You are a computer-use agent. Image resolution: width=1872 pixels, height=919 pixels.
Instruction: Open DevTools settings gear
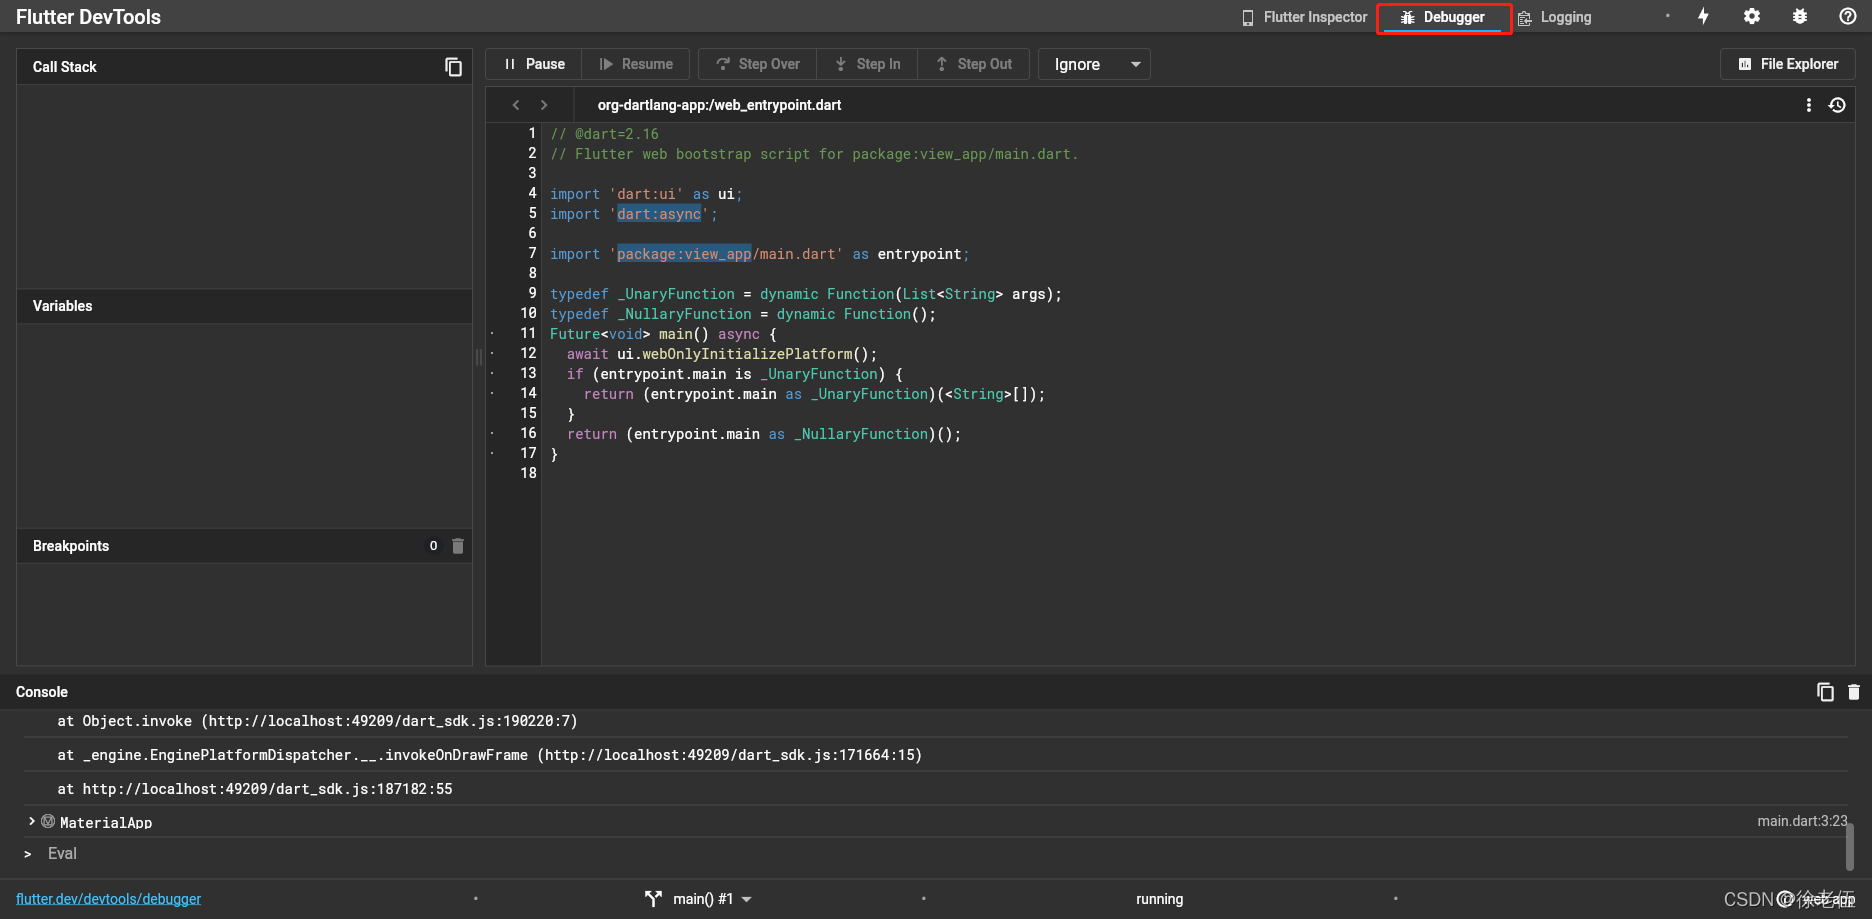point(1752,17)
